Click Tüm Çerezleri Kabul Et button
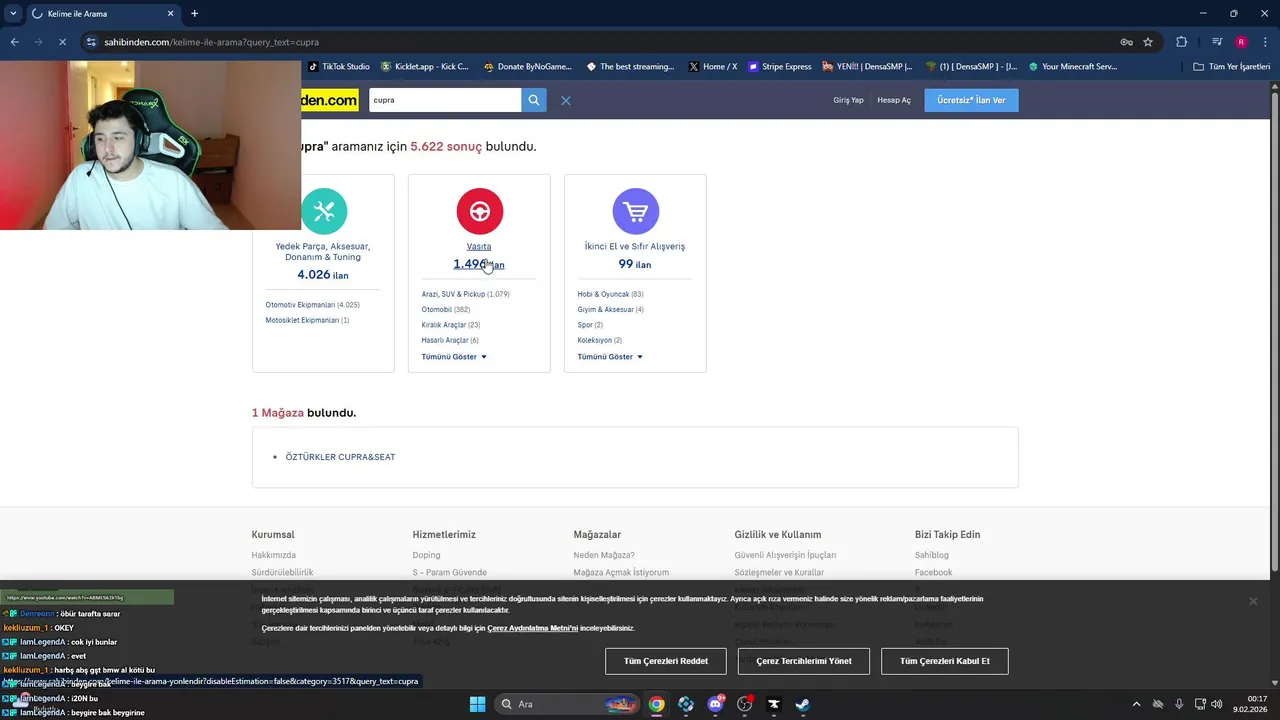Image resolution: width=1280 pixels, height=720 pixels. coord(945,661)
